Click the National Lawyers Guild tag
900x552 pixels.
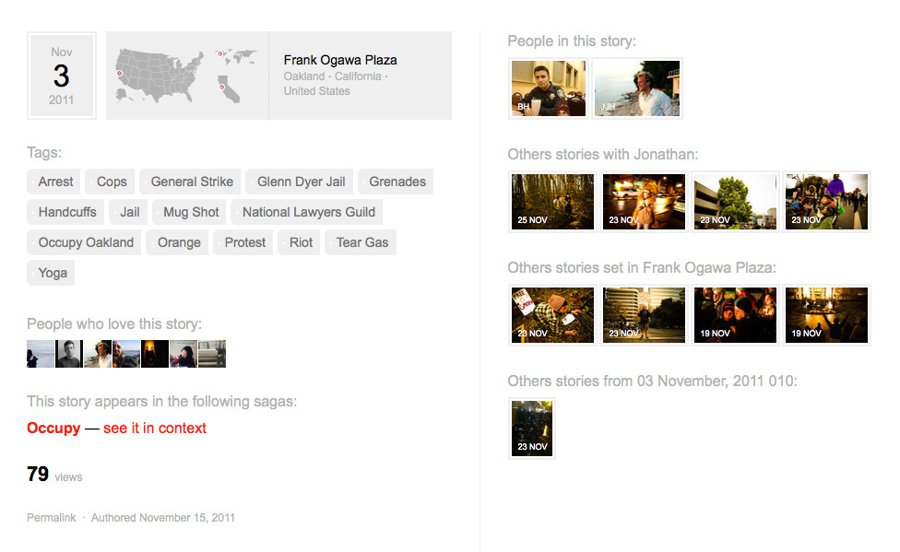pos(308,212)
